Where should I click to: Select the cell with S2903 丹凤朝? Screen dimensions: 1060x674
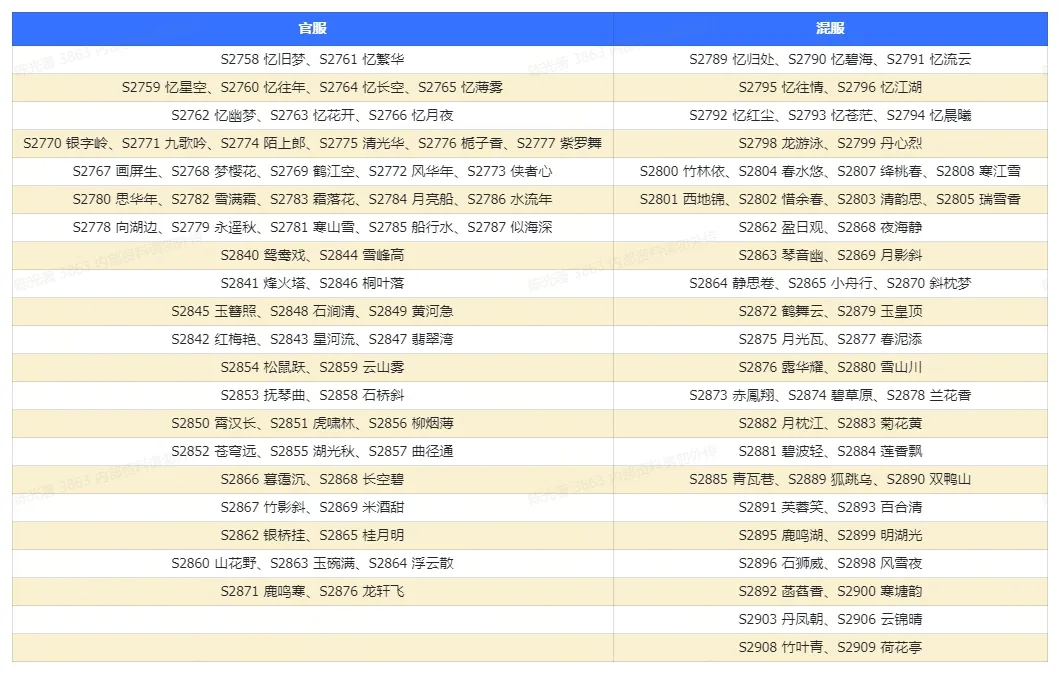(830, 620)
